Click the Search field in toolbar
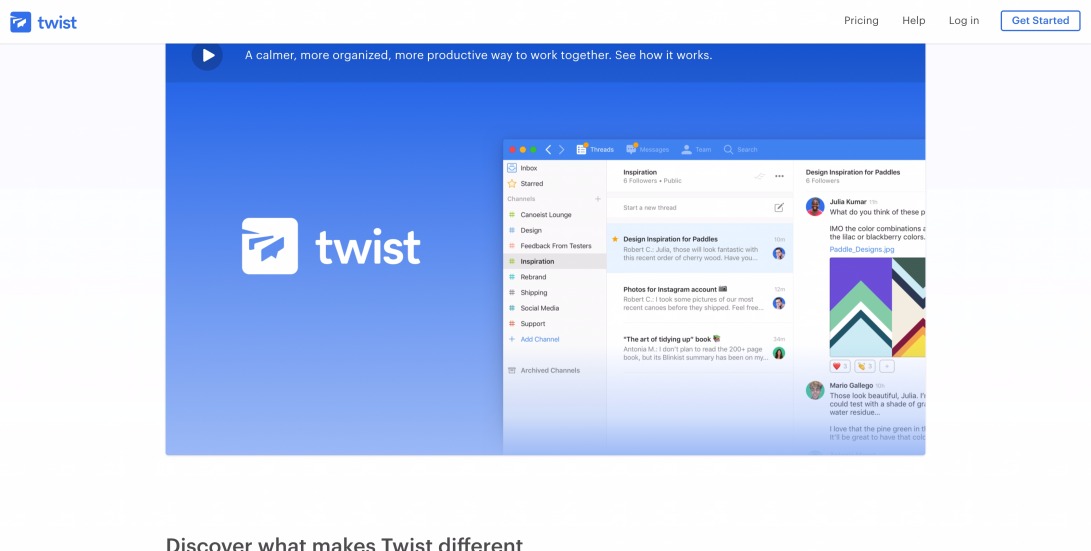 click(740, 150)
